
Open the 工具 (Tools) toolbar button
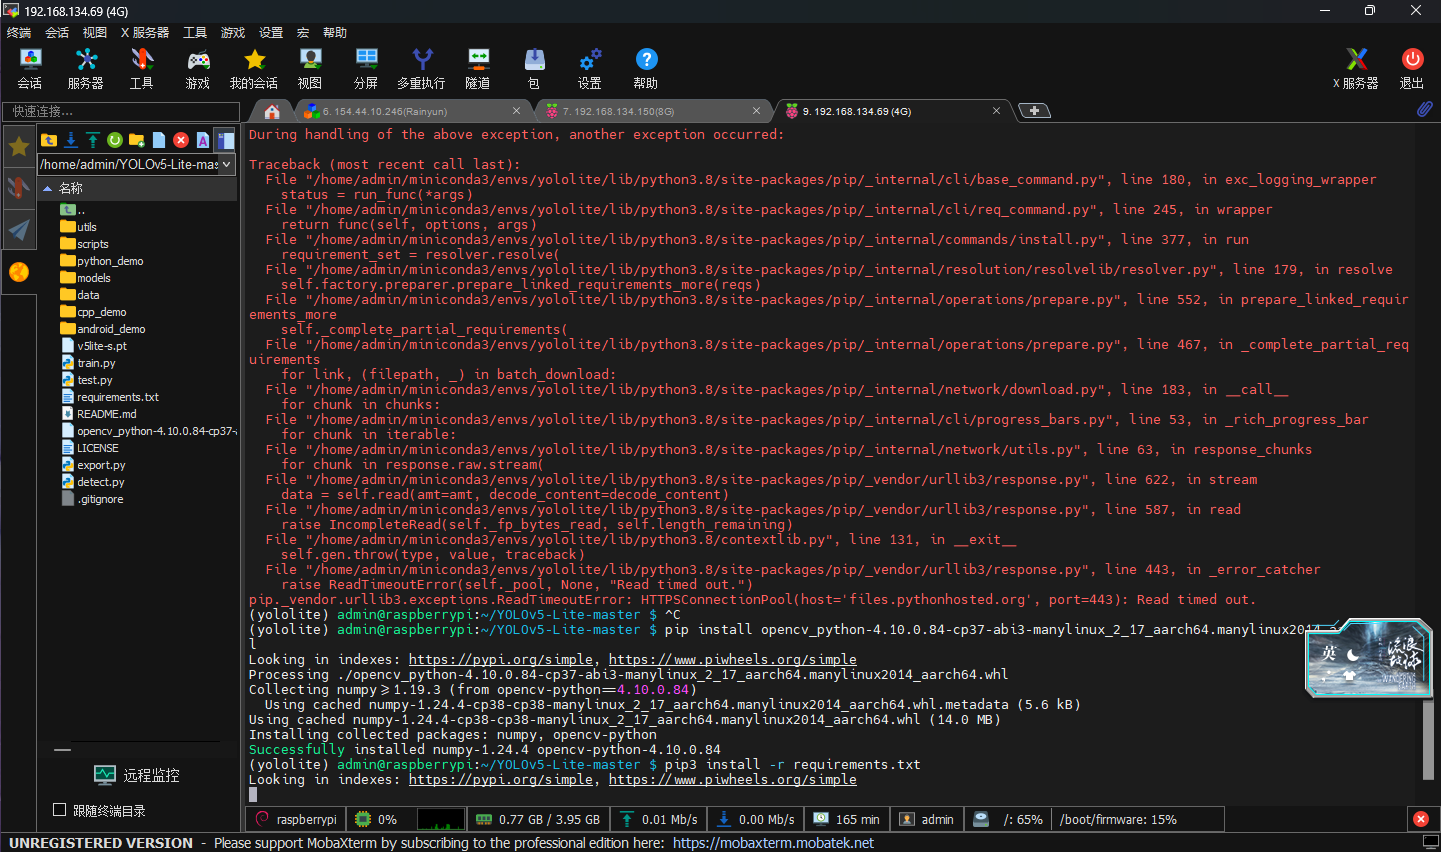pos(142,69)
